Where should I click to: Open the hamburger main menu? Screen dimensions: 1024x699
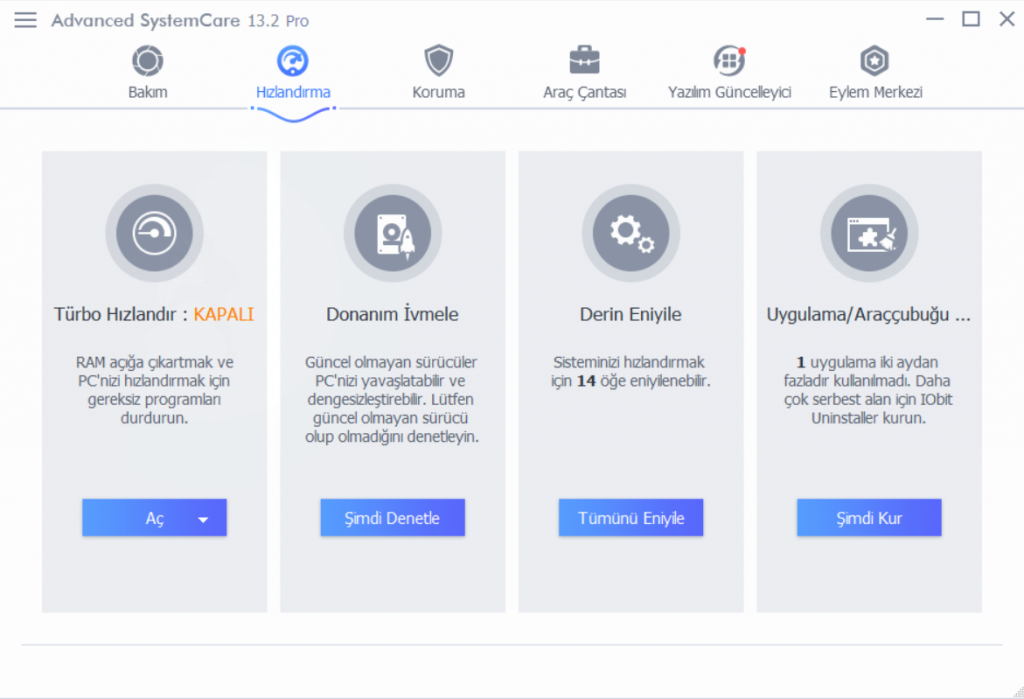tap(25, 20)
